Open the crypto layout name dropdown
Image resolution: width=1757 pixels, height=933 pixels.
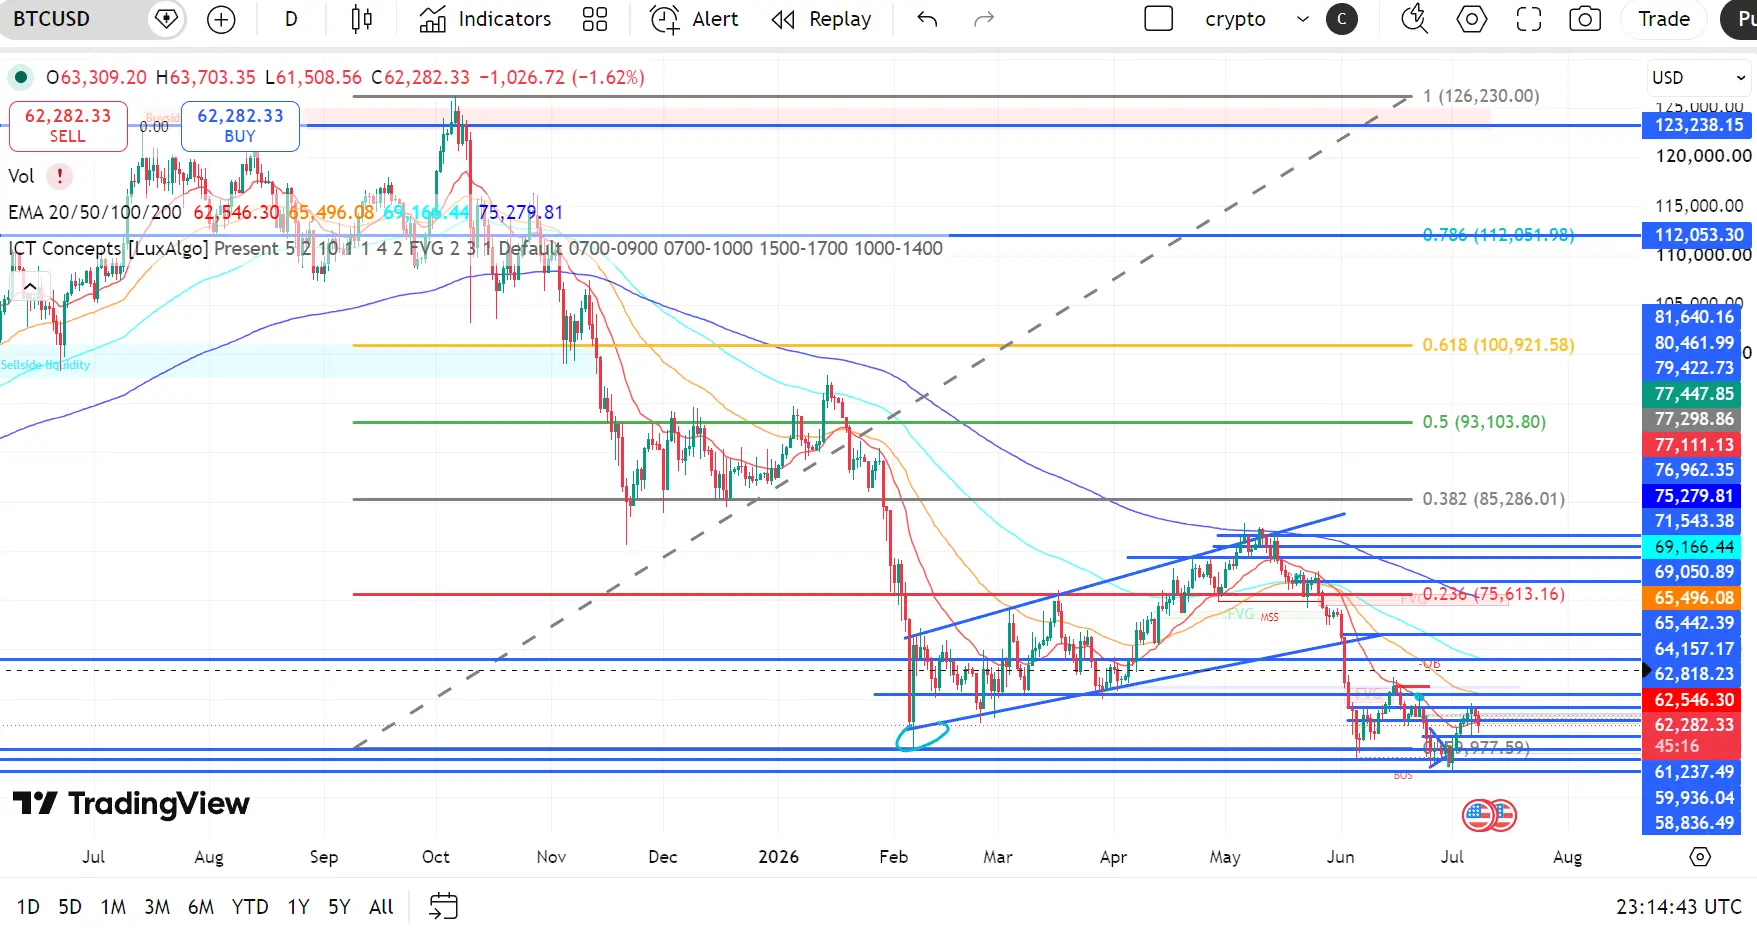pos(1235,19)
